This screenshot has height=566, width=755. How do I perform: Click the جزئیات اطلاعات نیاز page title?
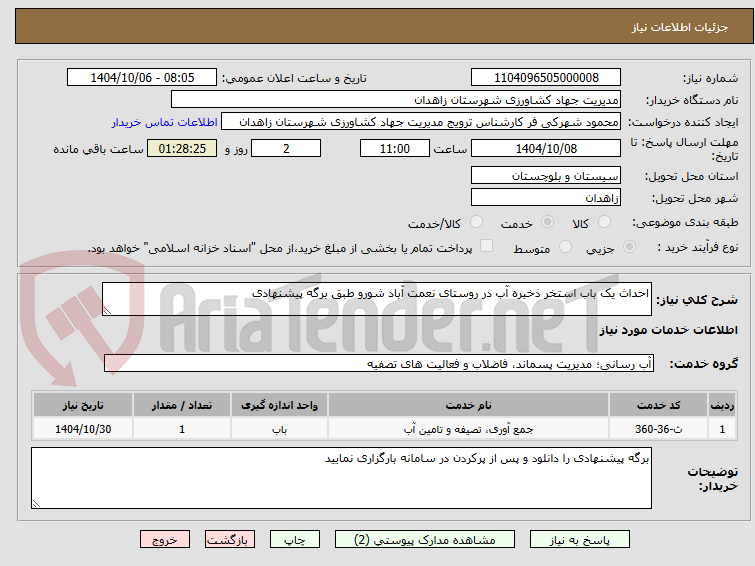pos(679,27)
